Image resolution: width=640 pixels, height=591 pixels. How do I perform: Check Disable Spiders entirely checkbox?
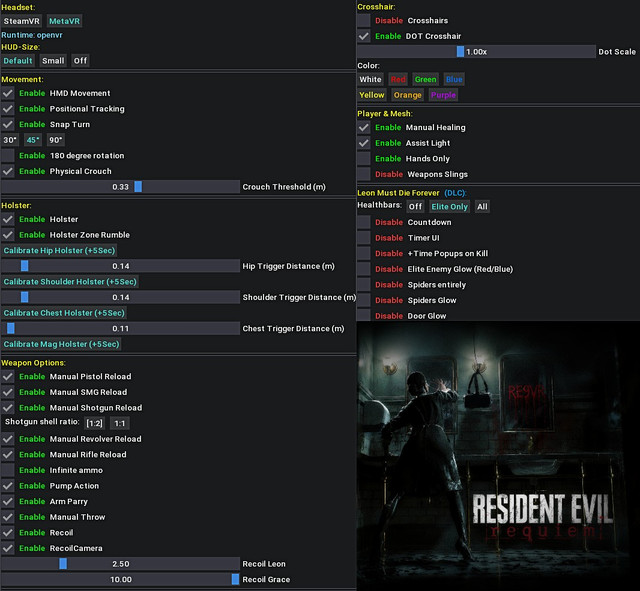(364, 284)
